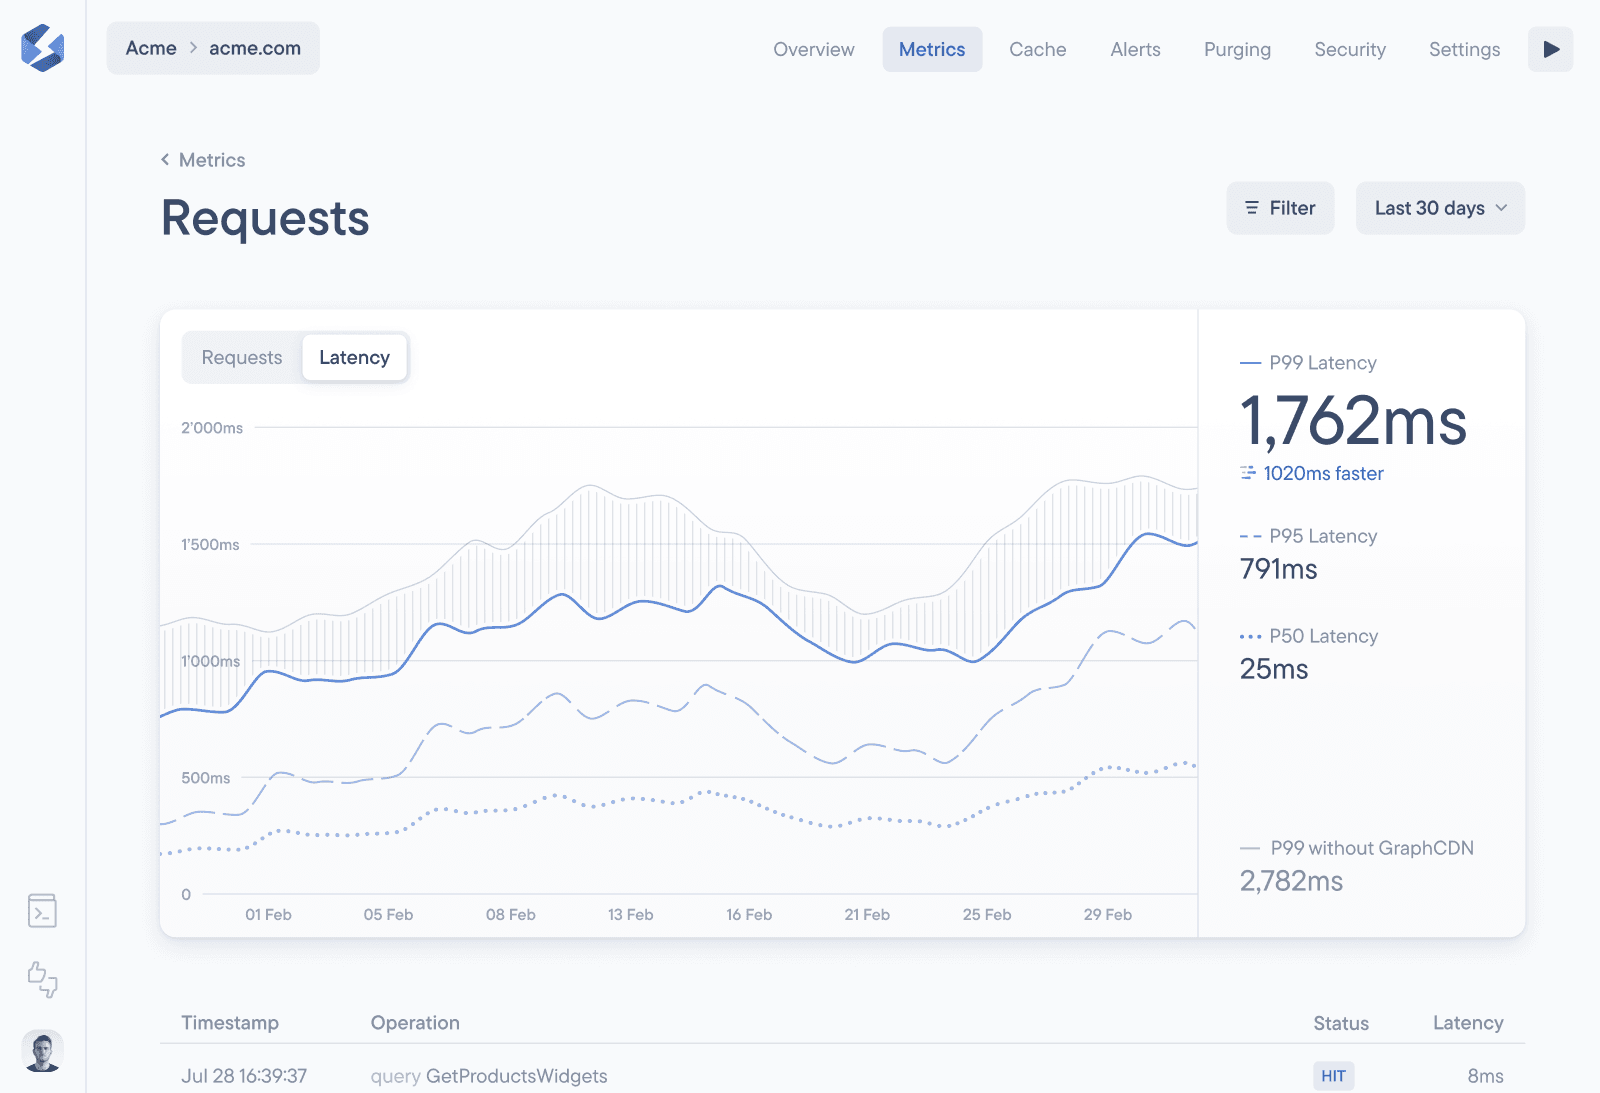Click the thumbs up/down feedback icon
1600x1093 pixels.
click(x=41, y=981)
